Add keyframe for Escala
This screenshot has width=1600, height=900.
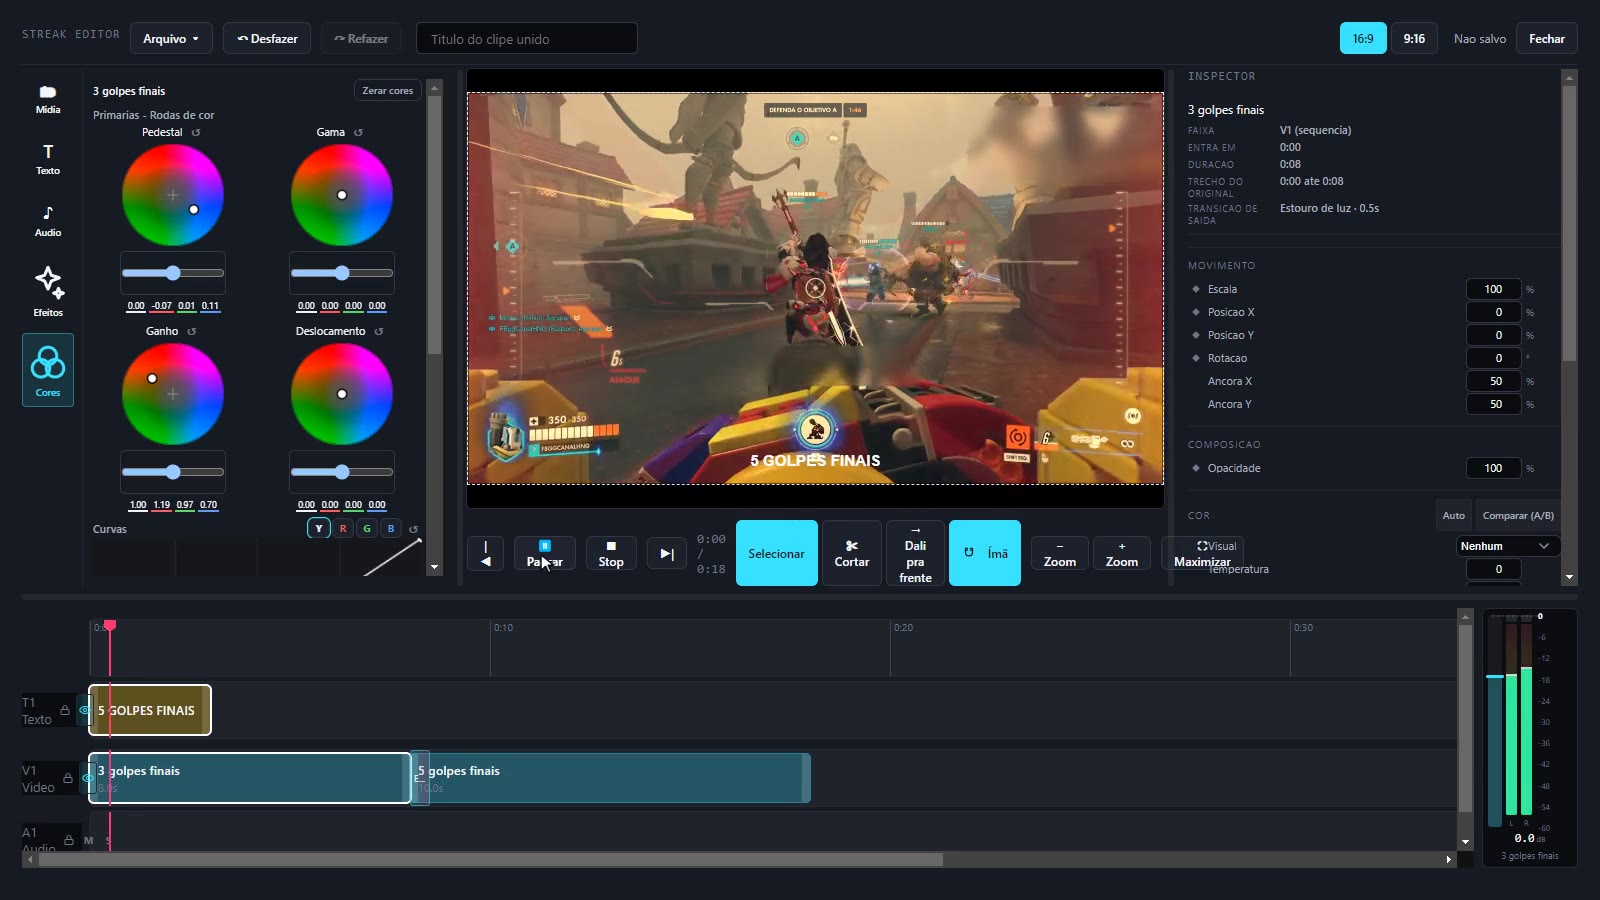point(1196,289)
